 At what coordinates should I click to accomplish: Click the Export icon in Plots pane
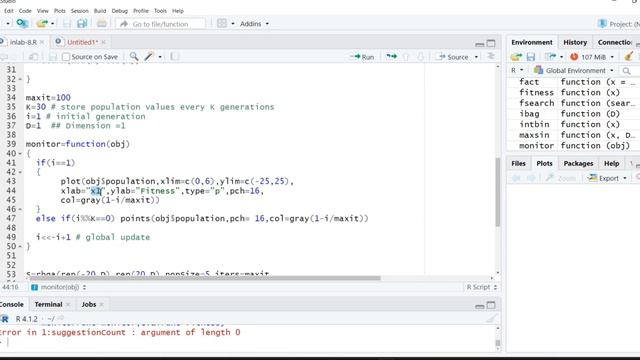pos(593,178)
